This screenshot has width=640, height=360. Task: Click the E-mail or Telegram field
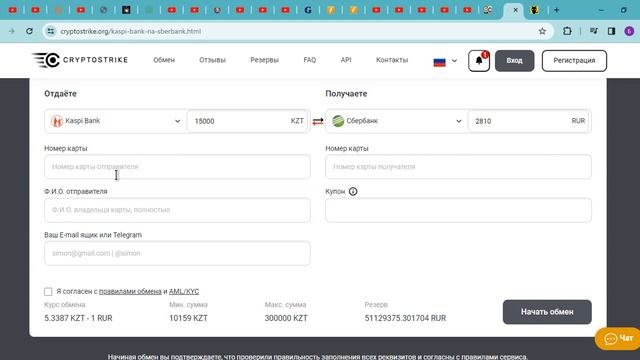pyautogui.click(x=177, y=253)
